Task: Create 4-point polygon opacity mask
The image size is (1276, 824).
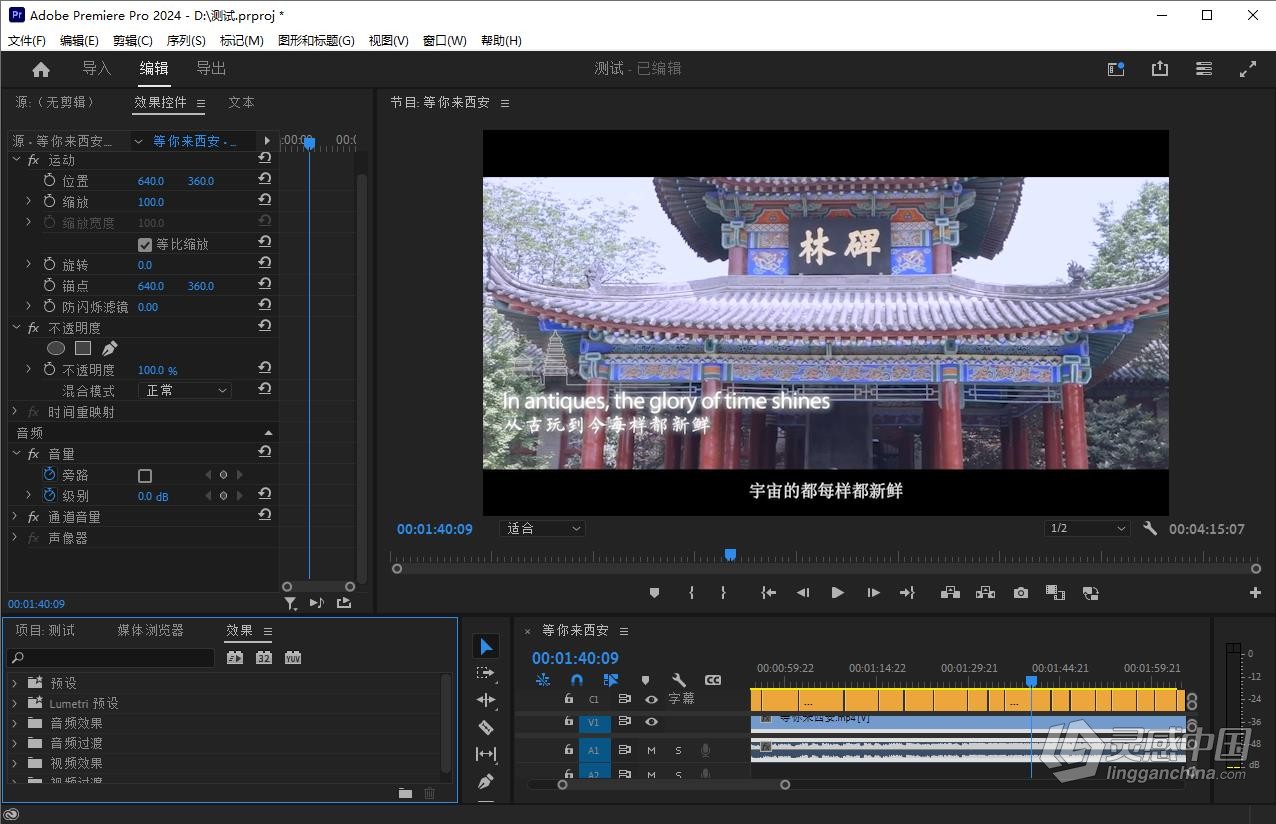Action: click(83, 348)
